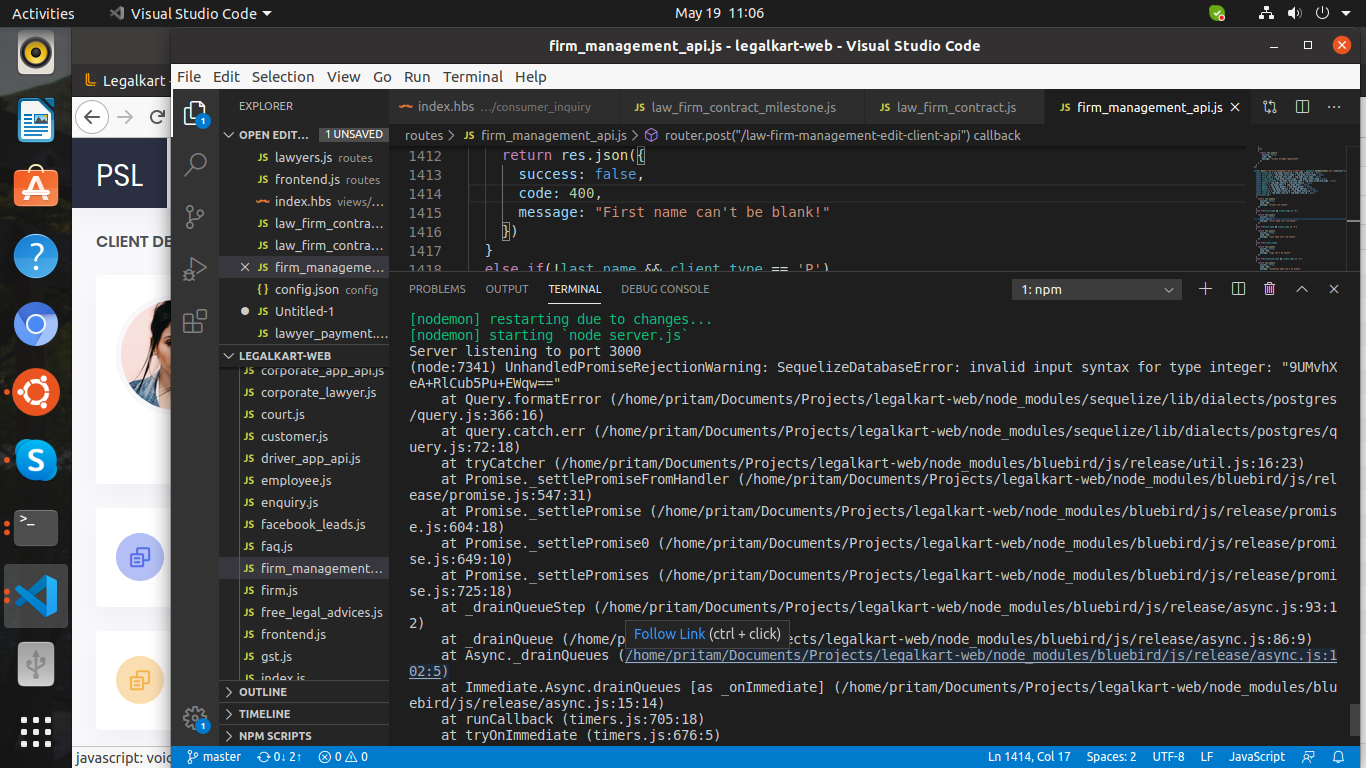Open the Terminal menu
Screen dimensions: 1366x768
[472, 77]
